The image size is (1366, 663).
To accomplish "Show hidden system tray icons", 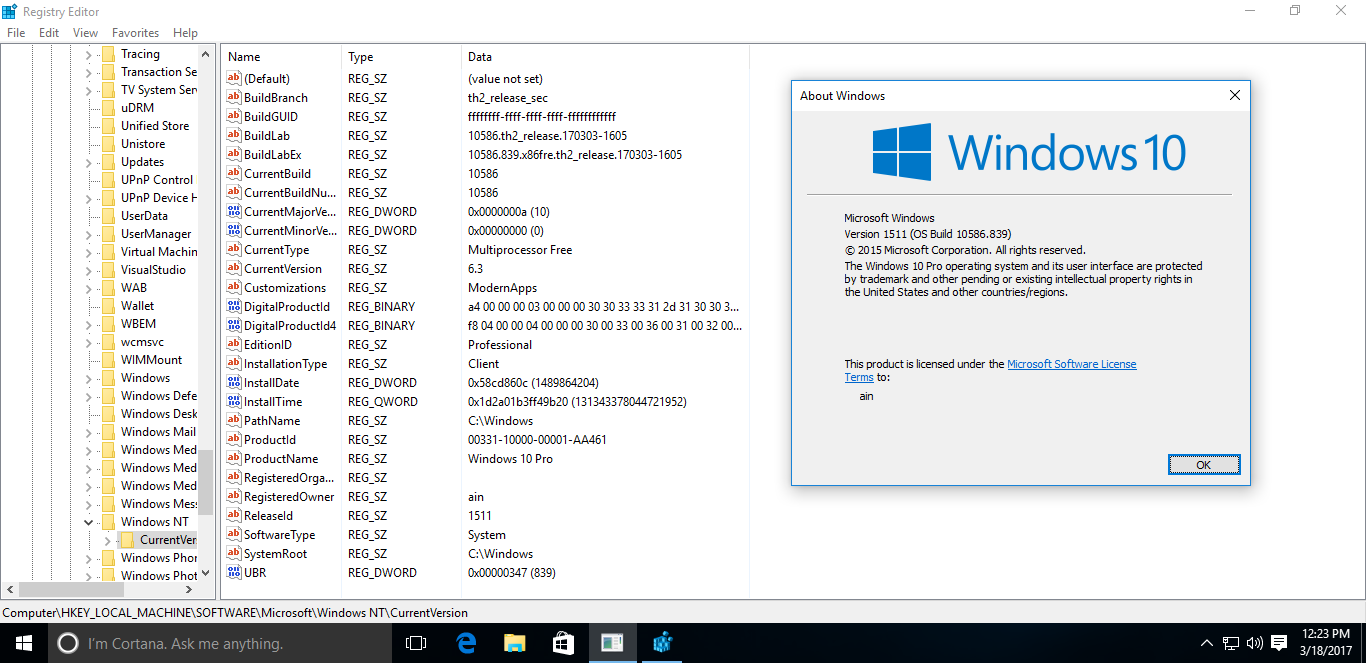I will [1207, 643].
